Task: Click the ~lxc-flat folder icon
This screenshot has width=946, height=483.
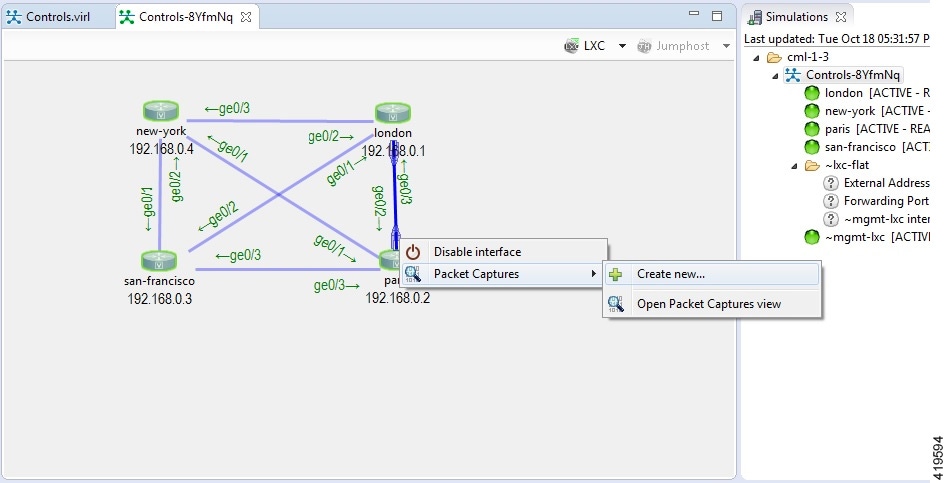Action: 813,166
